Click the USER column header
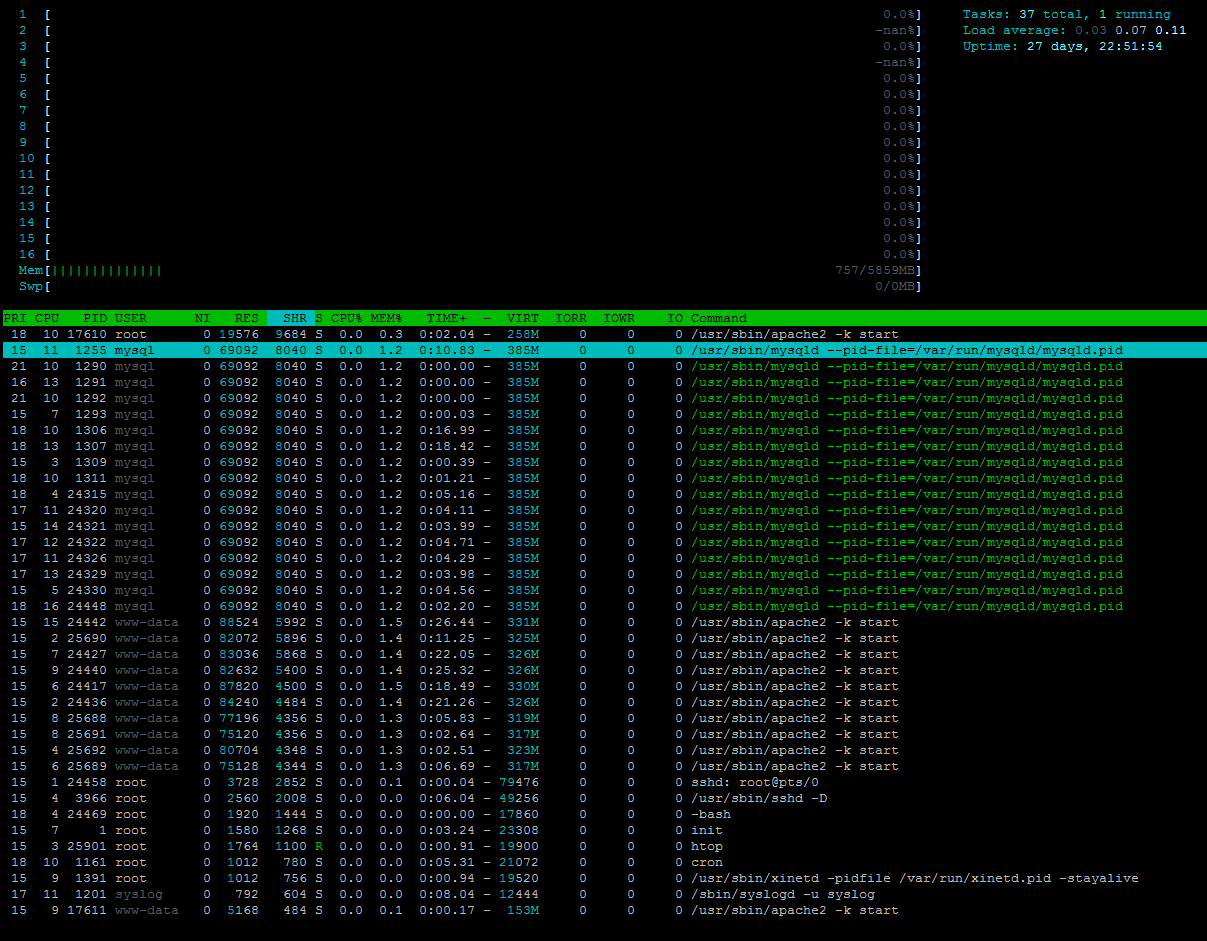 coord(131,318)
